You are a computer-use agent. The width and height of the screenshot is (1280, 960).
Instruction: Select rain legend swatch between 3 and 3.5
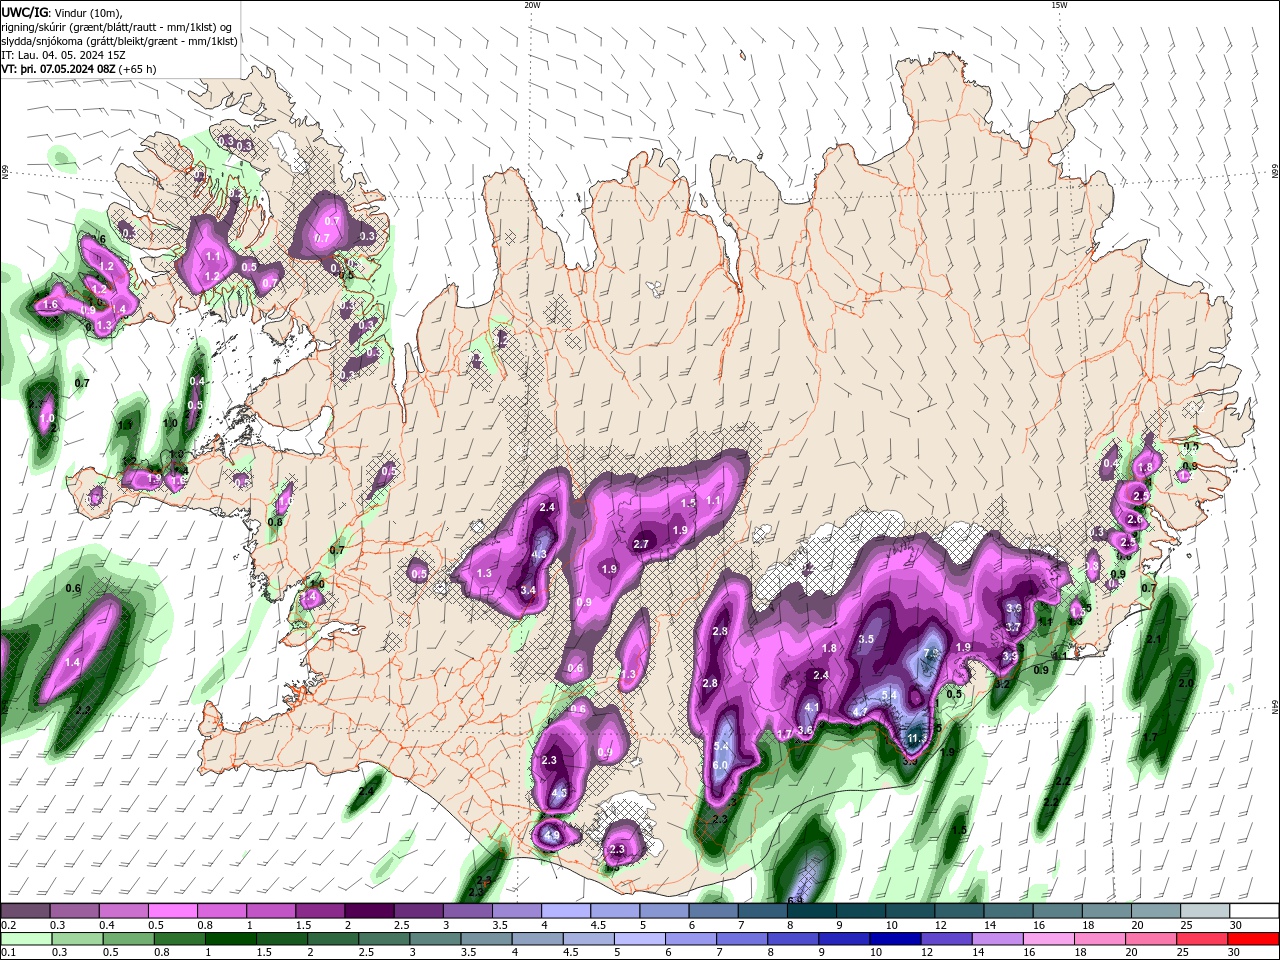[x=435, y=939]
